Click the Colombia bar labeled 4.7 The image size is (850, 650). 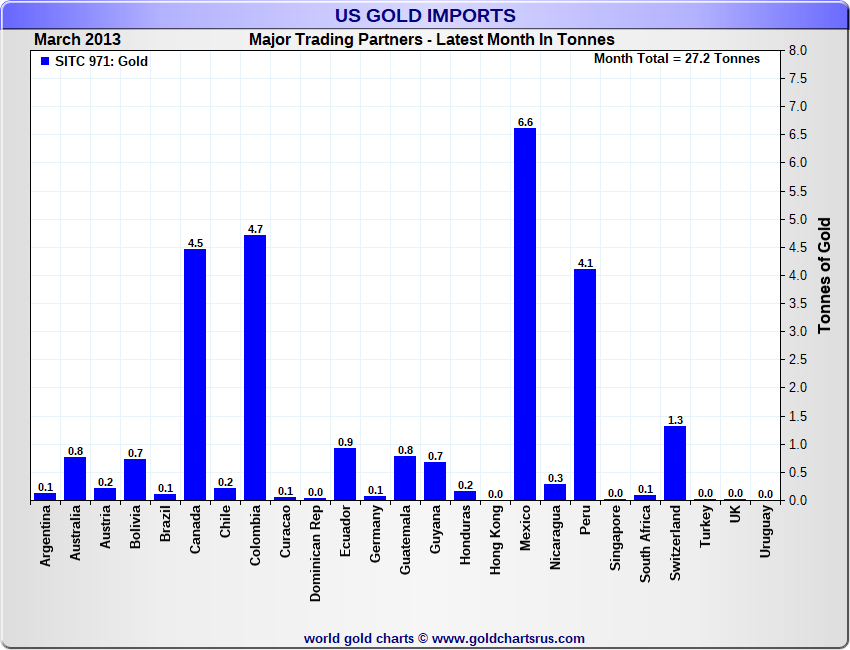click(x=255, y=368)
